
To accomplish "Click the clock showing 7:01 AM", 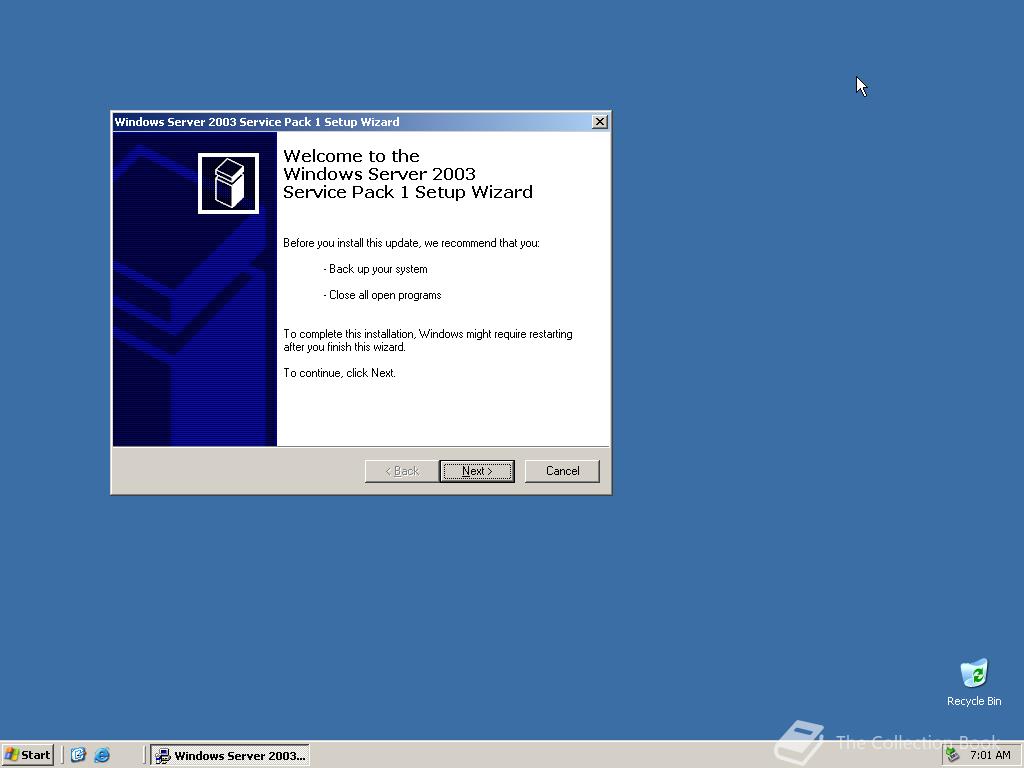I will [988, 755].
